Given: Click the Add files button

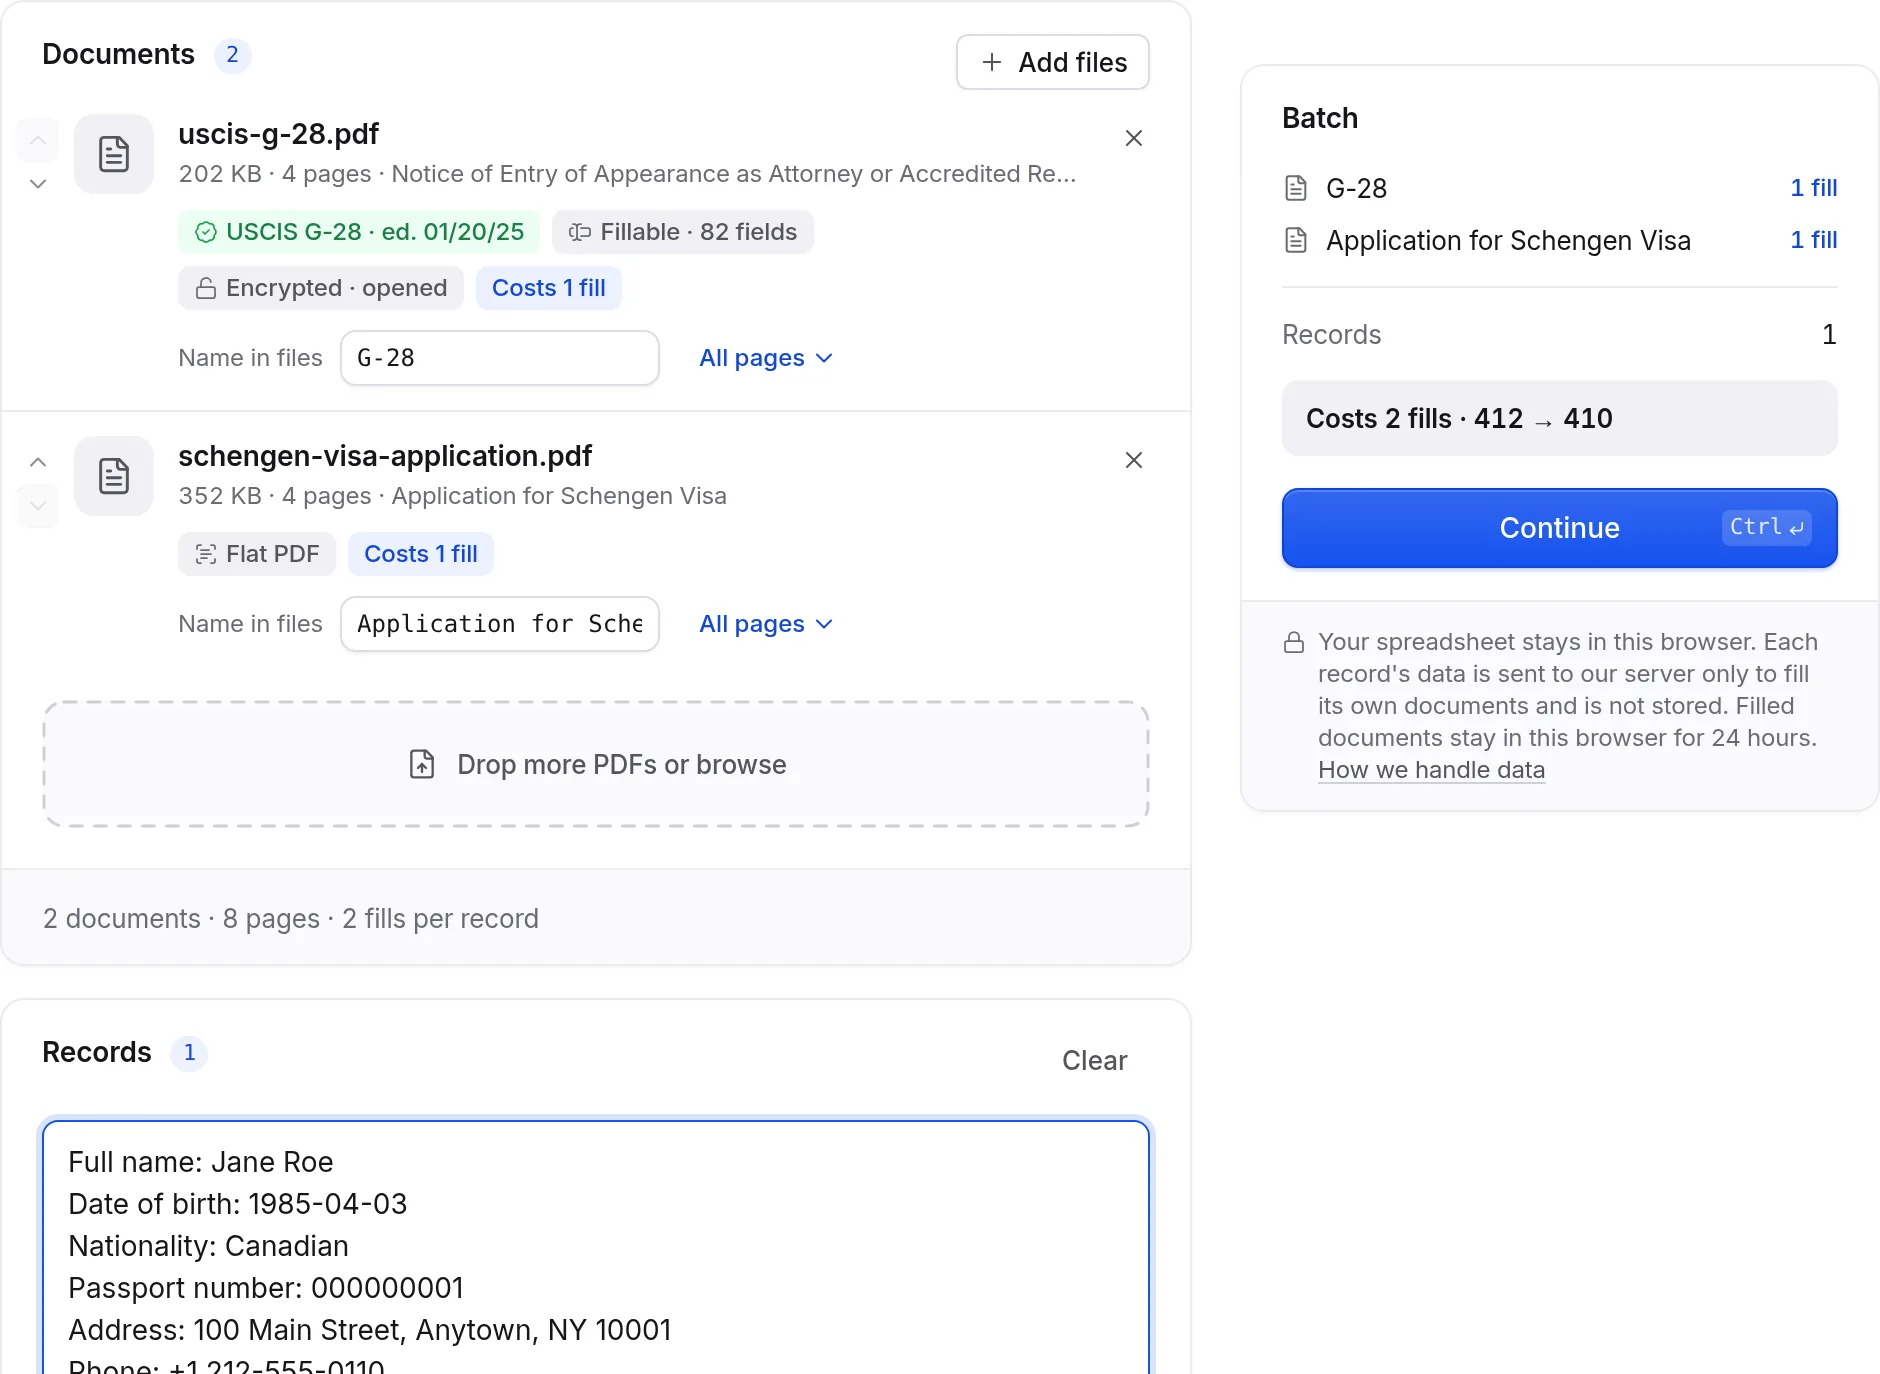Looking at the screenshot, I should (1052, 62).
